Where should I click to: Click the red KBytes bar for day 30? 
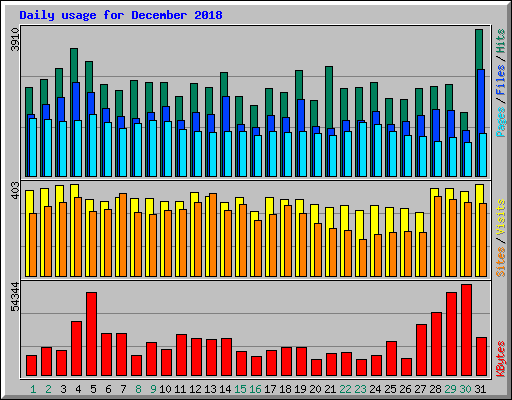point(467,330)
